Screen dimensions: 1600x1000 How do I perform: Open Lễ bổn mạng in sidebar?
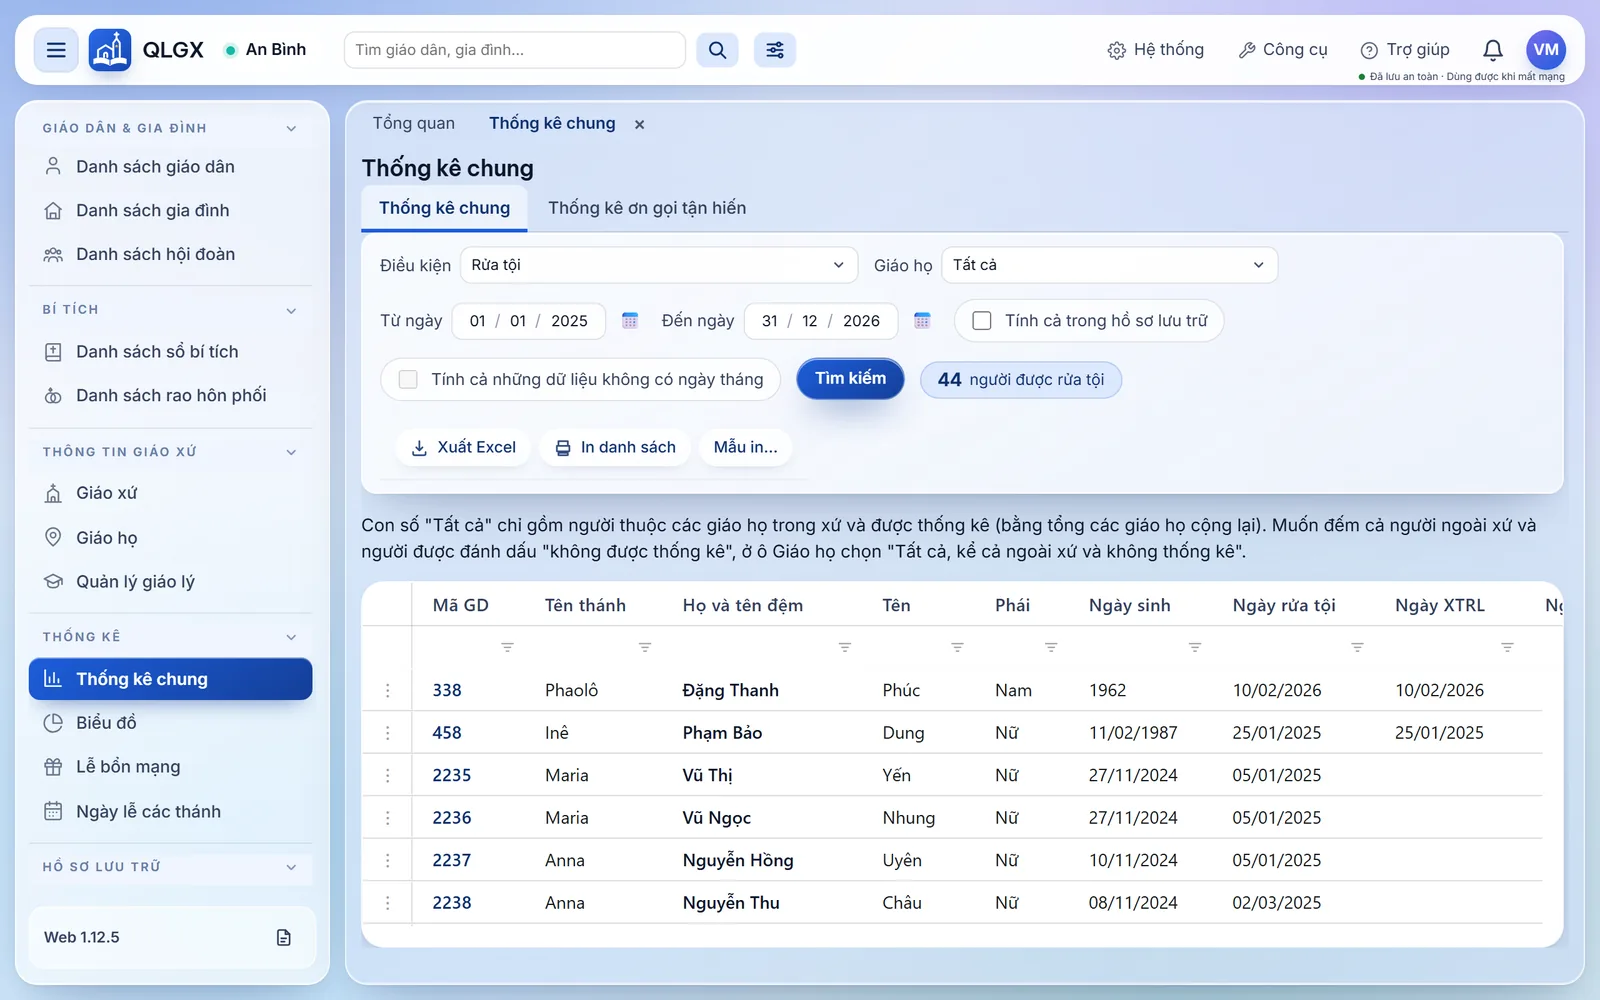click(170, 767)
